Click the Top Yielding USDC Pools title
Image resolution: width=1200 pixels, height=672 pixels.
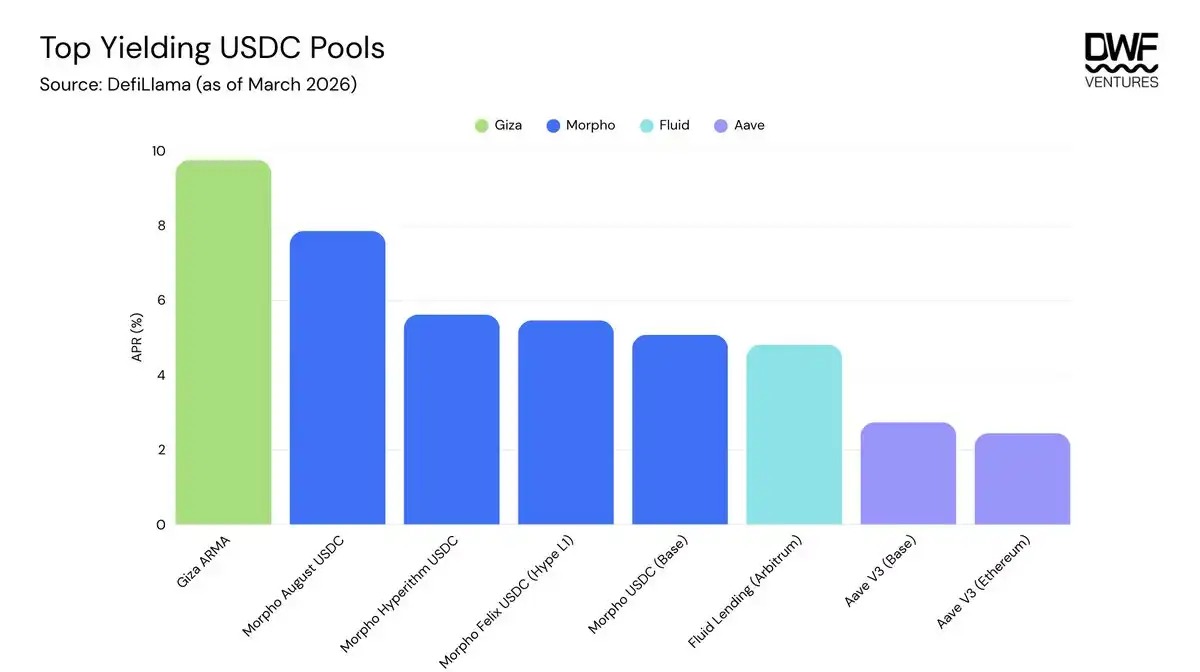point(211,48)
